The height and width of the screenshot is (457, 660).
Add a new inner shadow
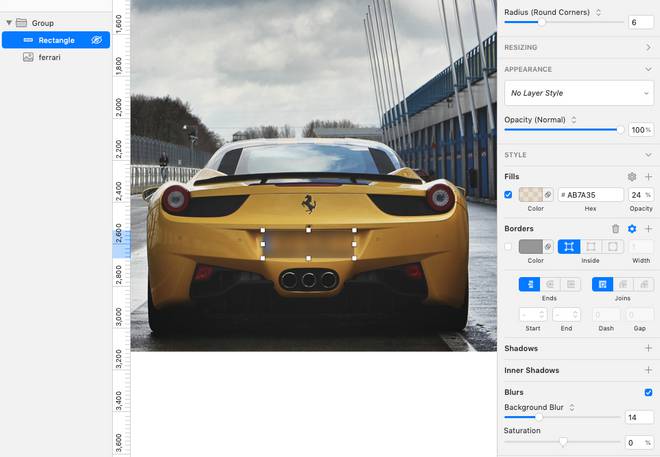pyautogui.click(x=648, y=371)
